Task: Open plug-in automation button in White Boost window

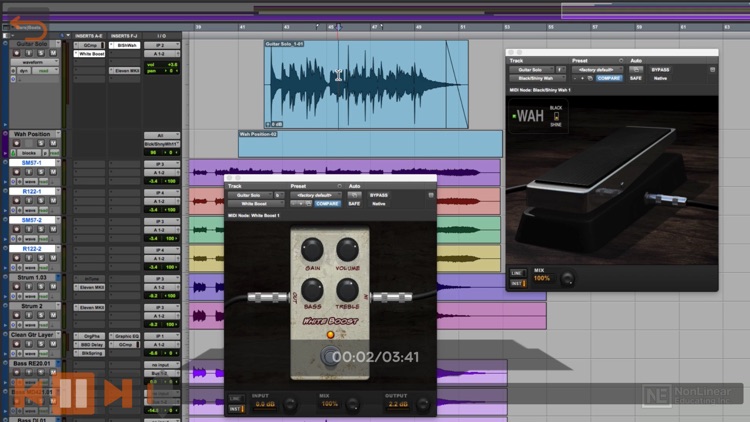Action: coord(354,195)
